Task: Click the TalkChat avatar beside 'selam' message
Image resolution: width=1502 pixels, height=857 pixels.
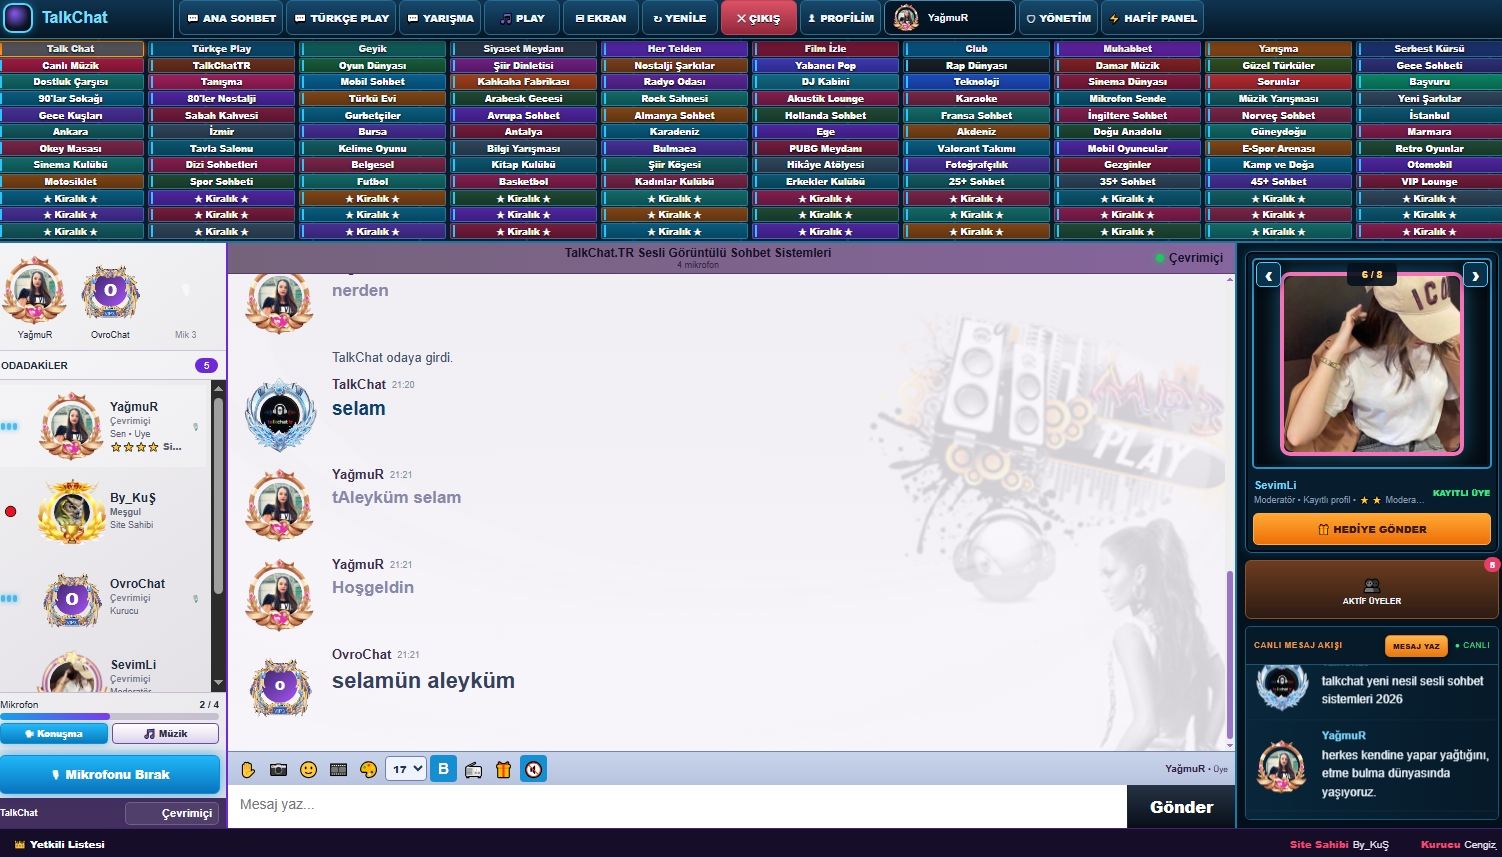Action: [x=280, y=415]
